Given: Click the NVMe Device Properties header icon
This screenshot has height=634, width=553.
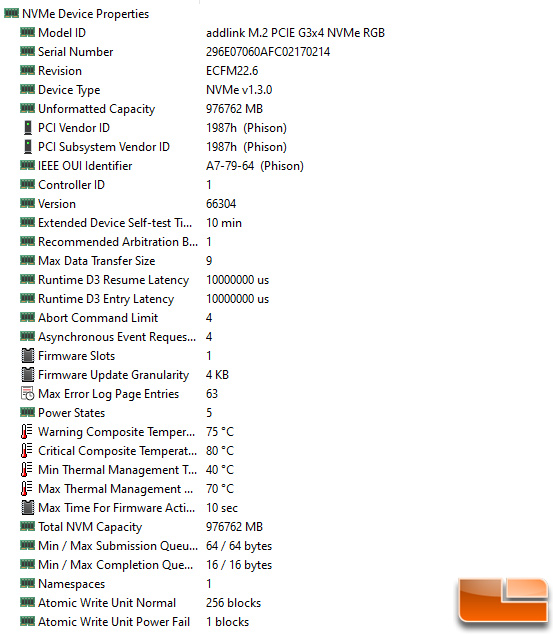Looking at the screenshot, I should tap(11, 14).
